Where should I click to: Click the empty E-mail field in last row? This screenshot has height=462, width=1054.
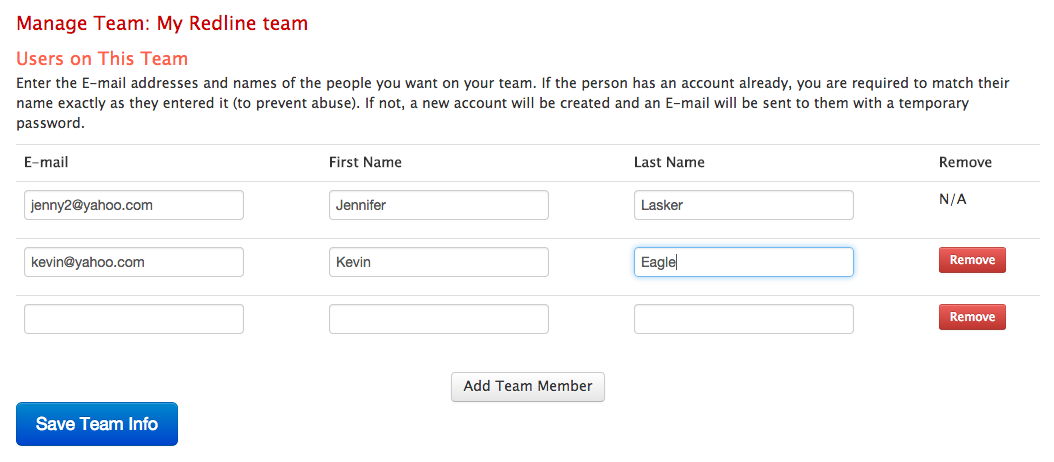click(134, 319)
